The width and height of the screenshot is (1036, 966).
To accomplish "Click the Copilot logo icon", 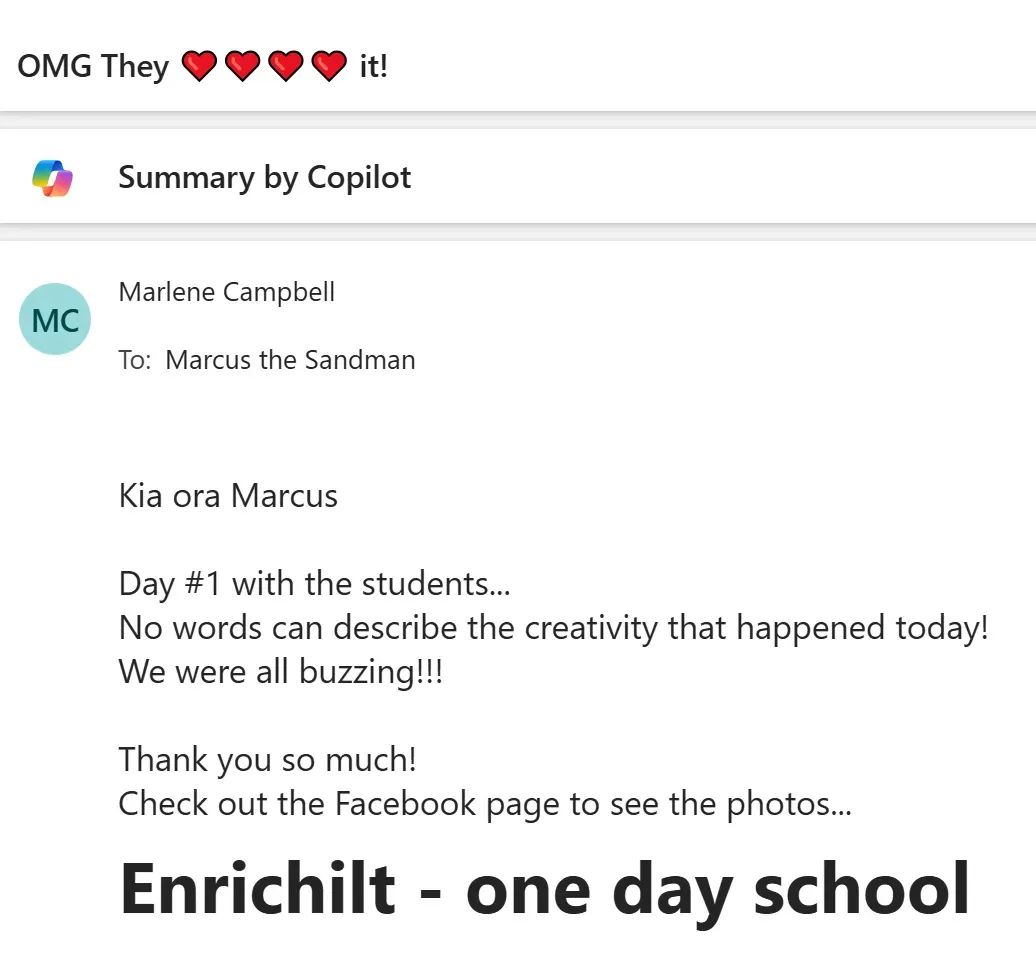I will click(x=52, y=178).
